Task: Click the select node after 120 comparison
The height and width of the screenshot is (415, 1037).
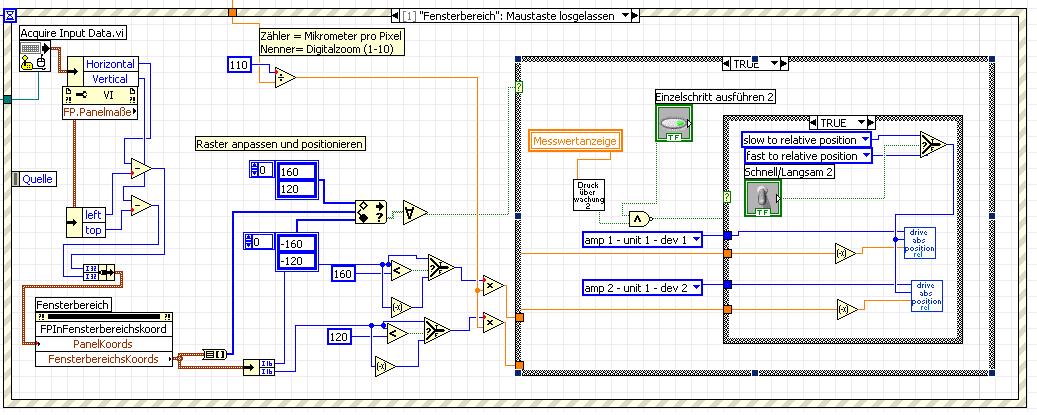Action: [x=436, y=330]
